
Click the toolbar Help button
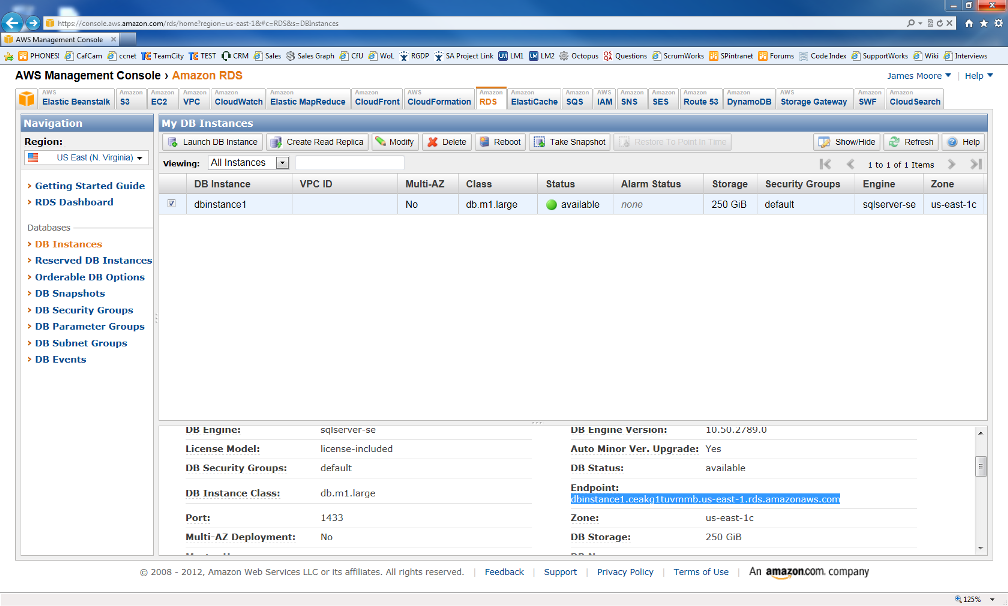[964, 142]
